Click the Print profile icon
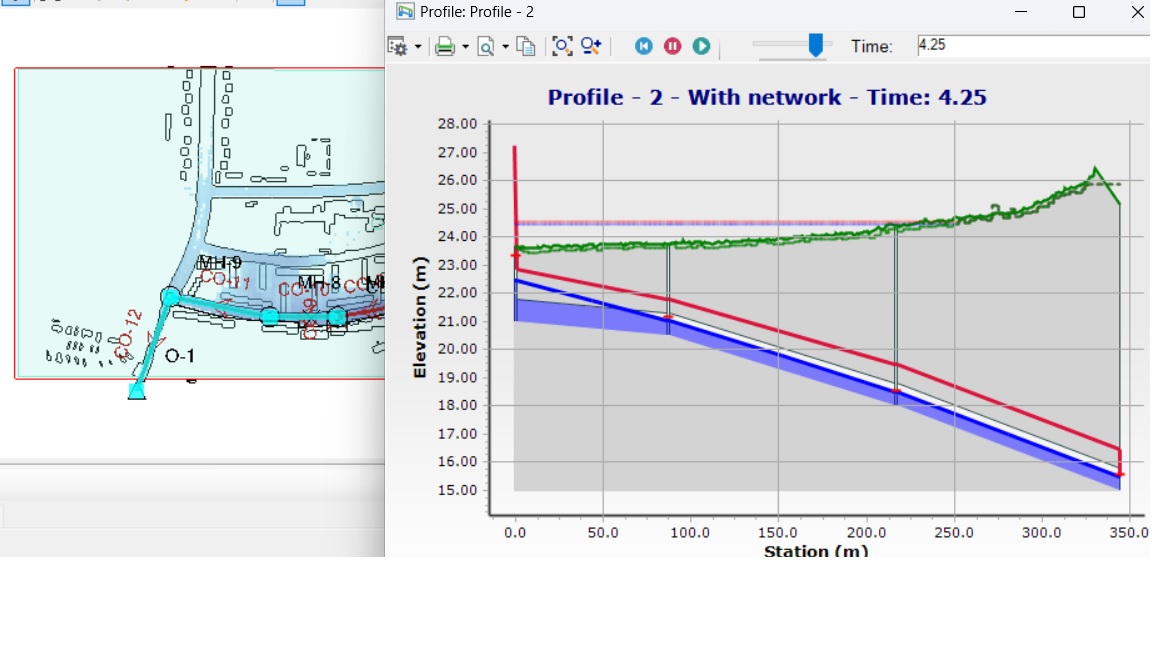1152x648 pixels. [x=445, y=46]
